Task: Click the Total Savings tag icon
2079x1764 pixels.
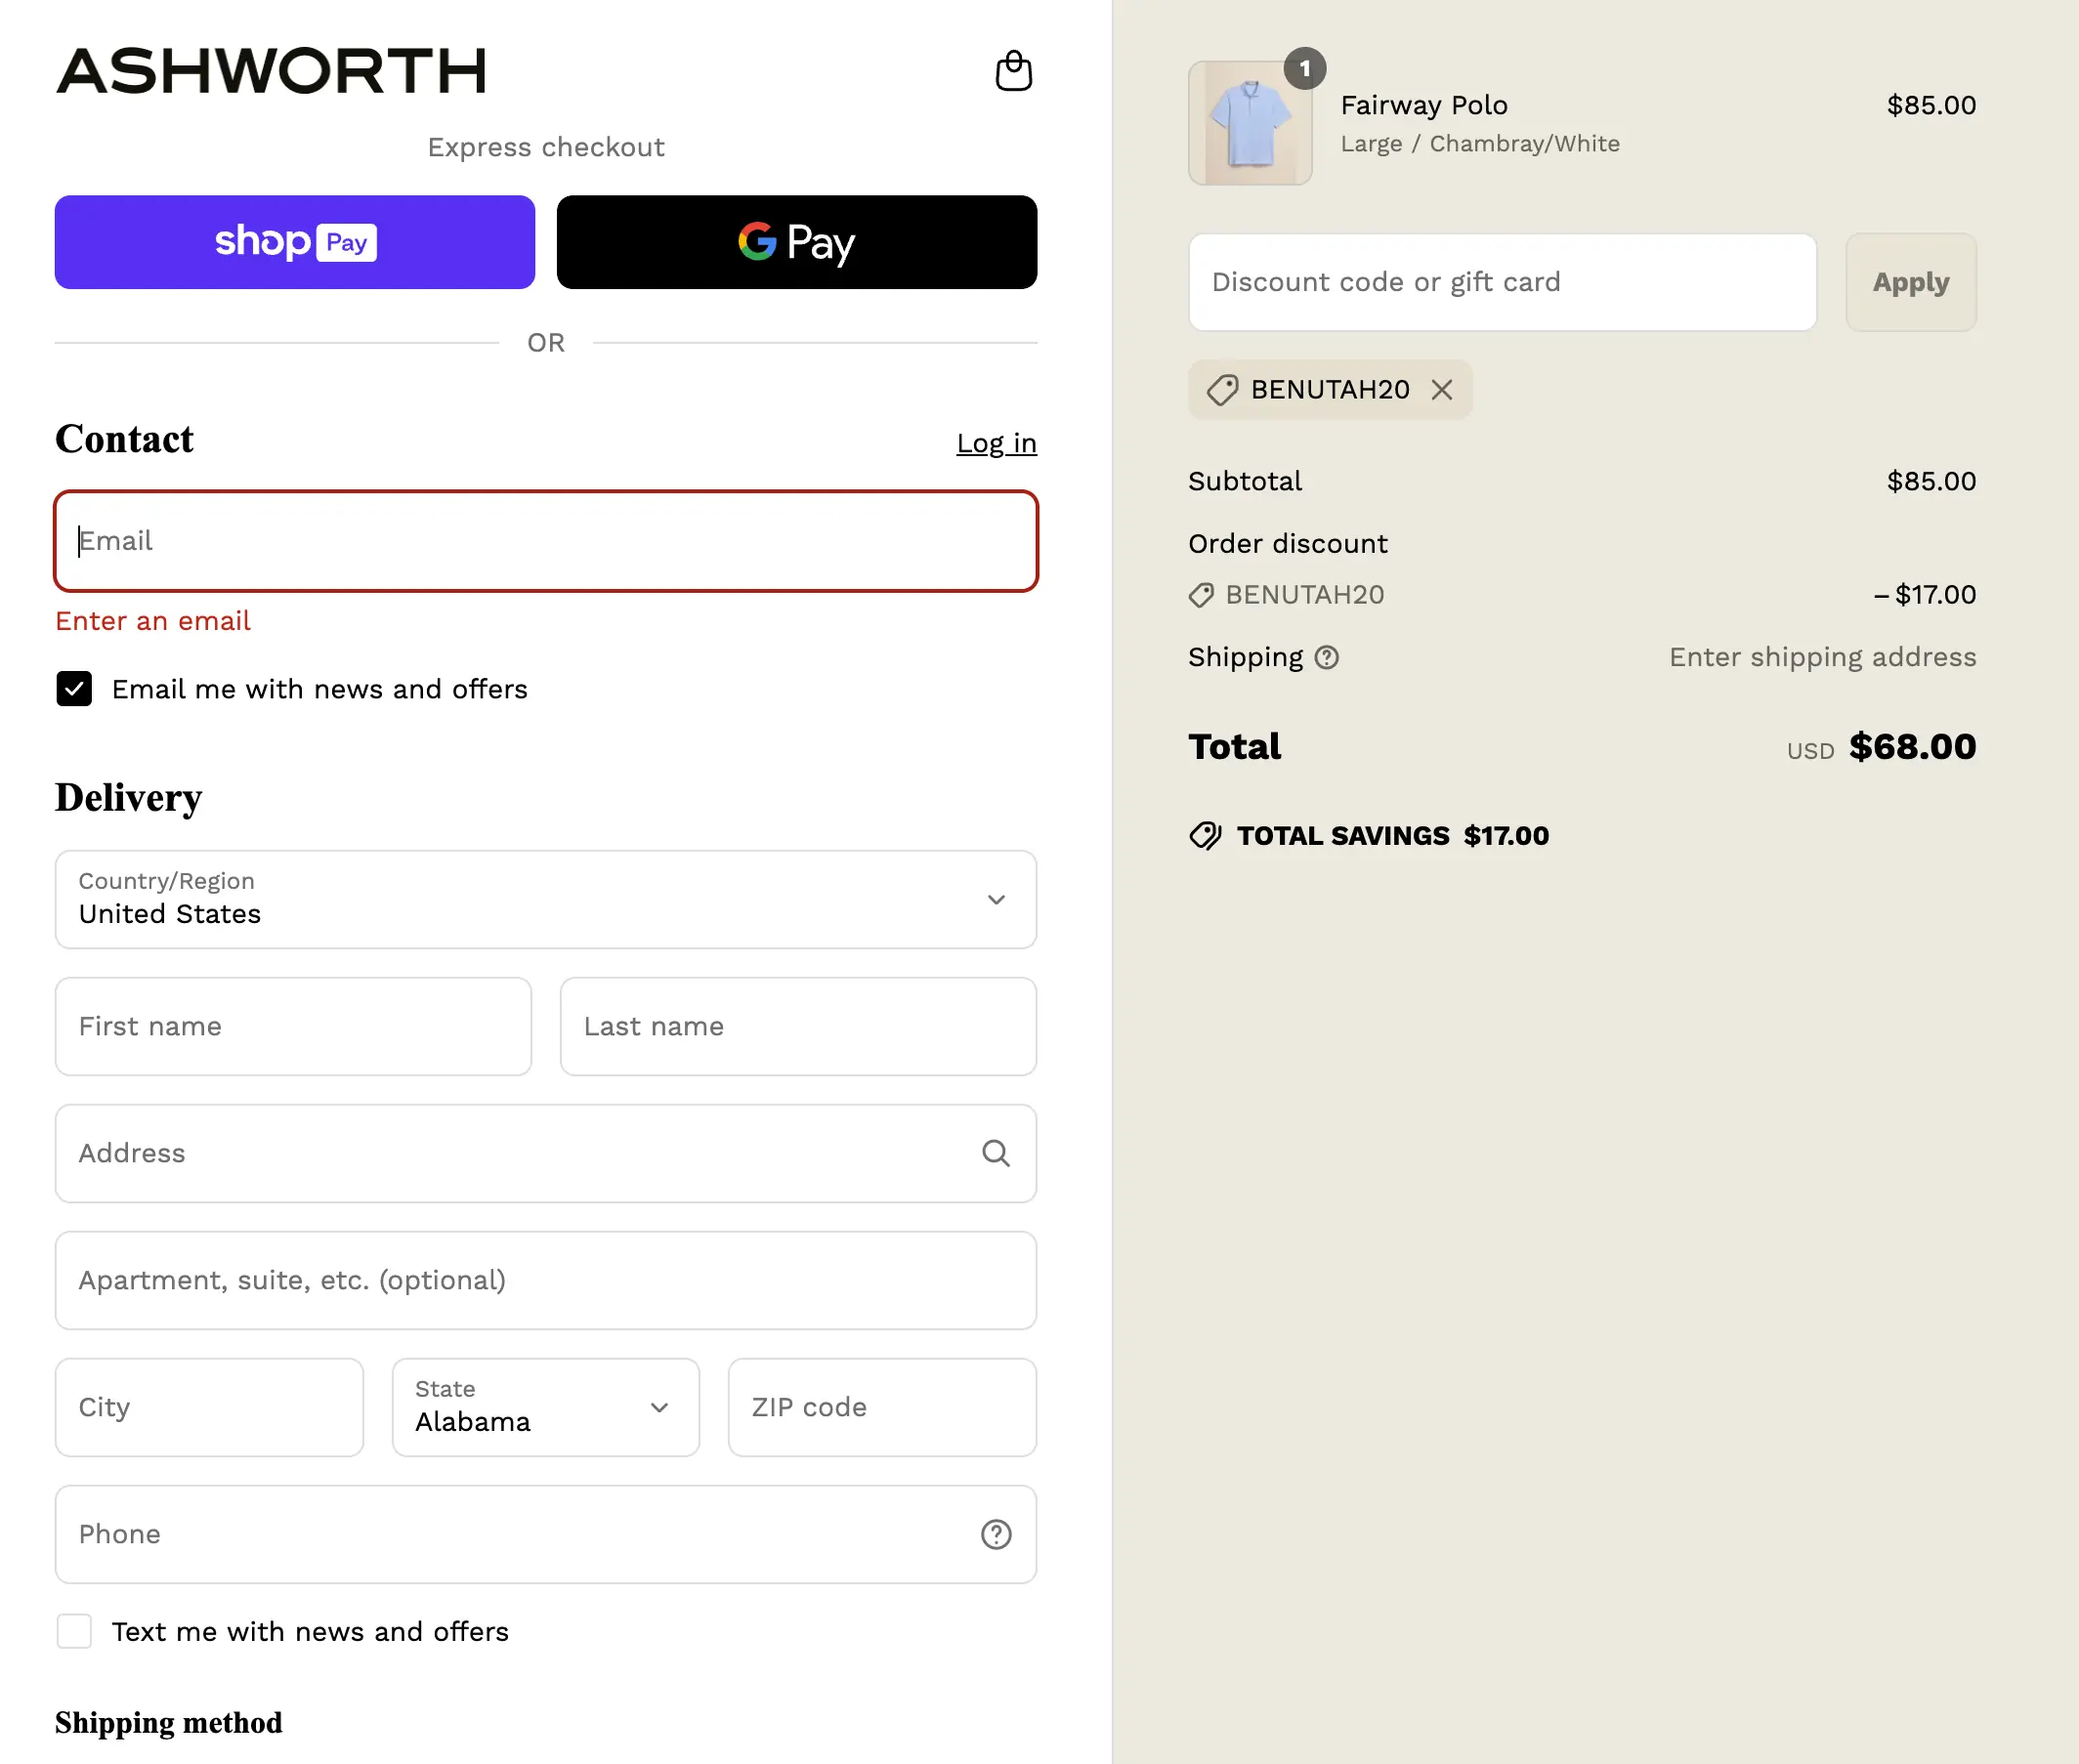Action: (1205, 836)
